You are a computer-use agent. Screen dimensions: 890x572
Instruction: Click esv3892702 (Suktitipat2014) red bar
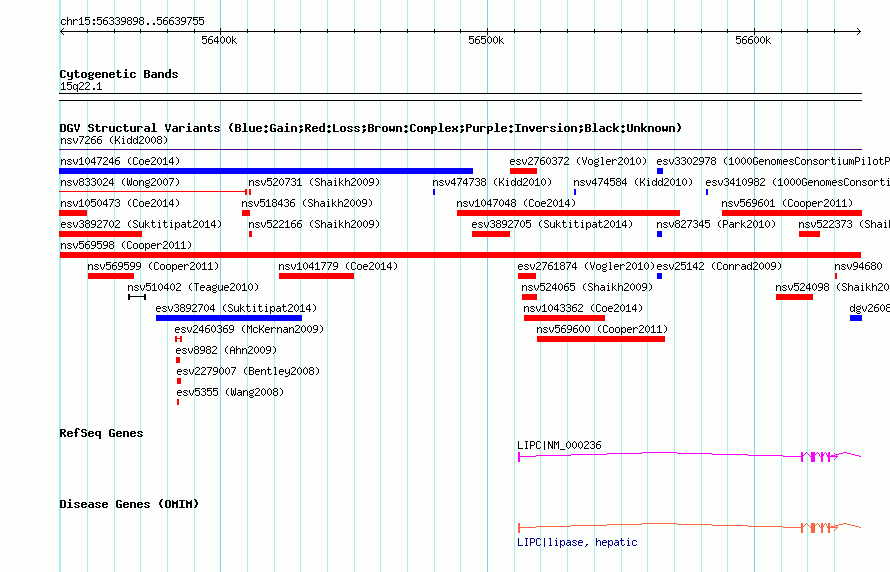tap(100, 234)
